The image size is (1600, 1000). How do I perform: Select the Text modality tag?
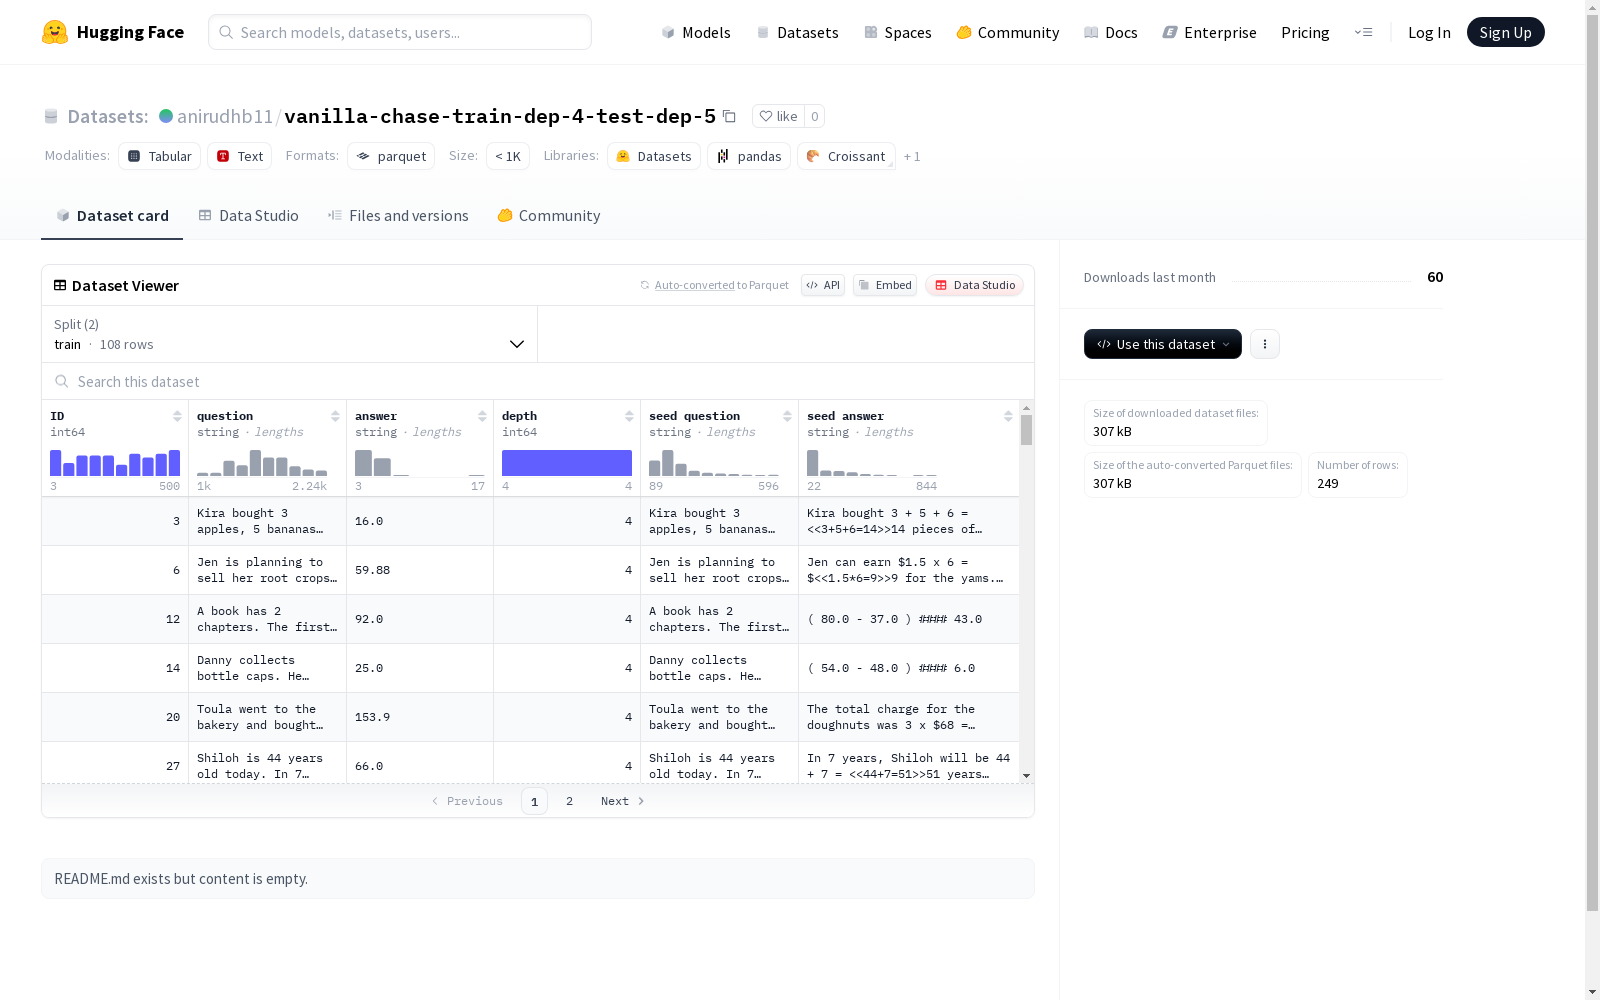pos(240,156)
